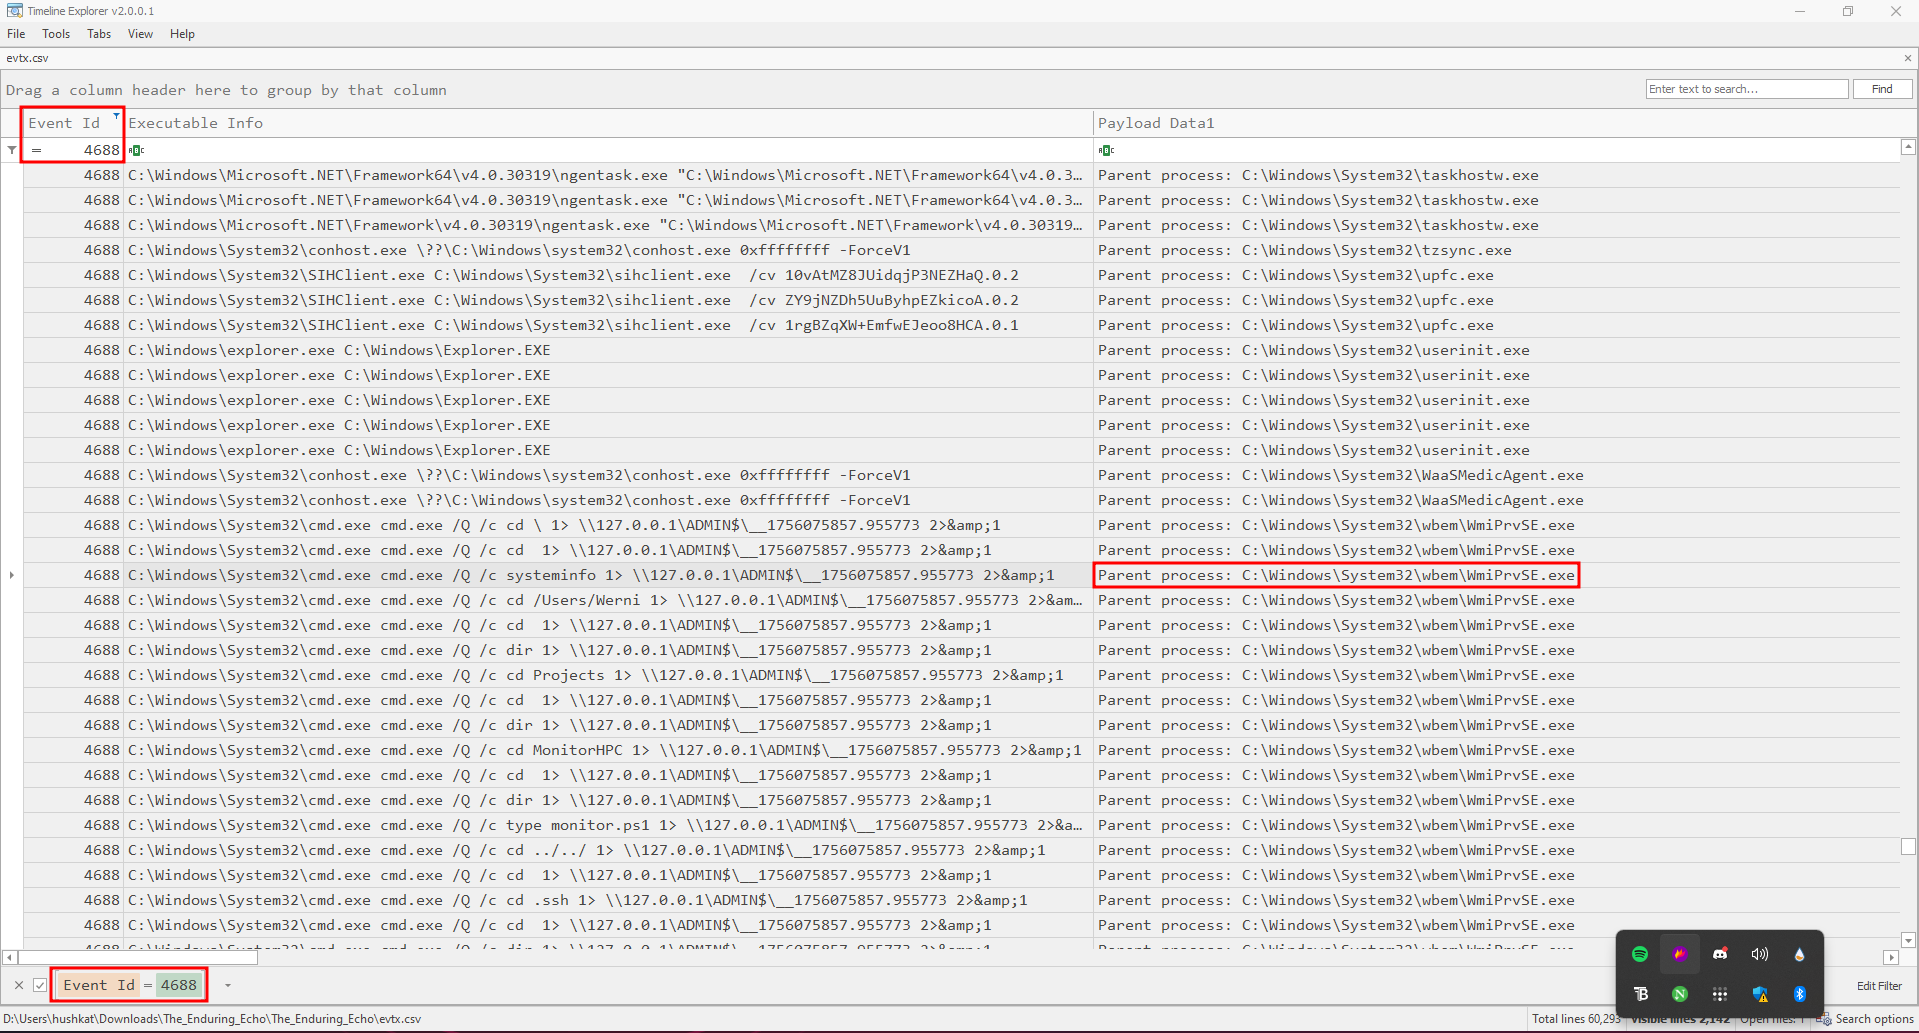Click the Event Id column filter funnel icon

click(x=116, y=116)
